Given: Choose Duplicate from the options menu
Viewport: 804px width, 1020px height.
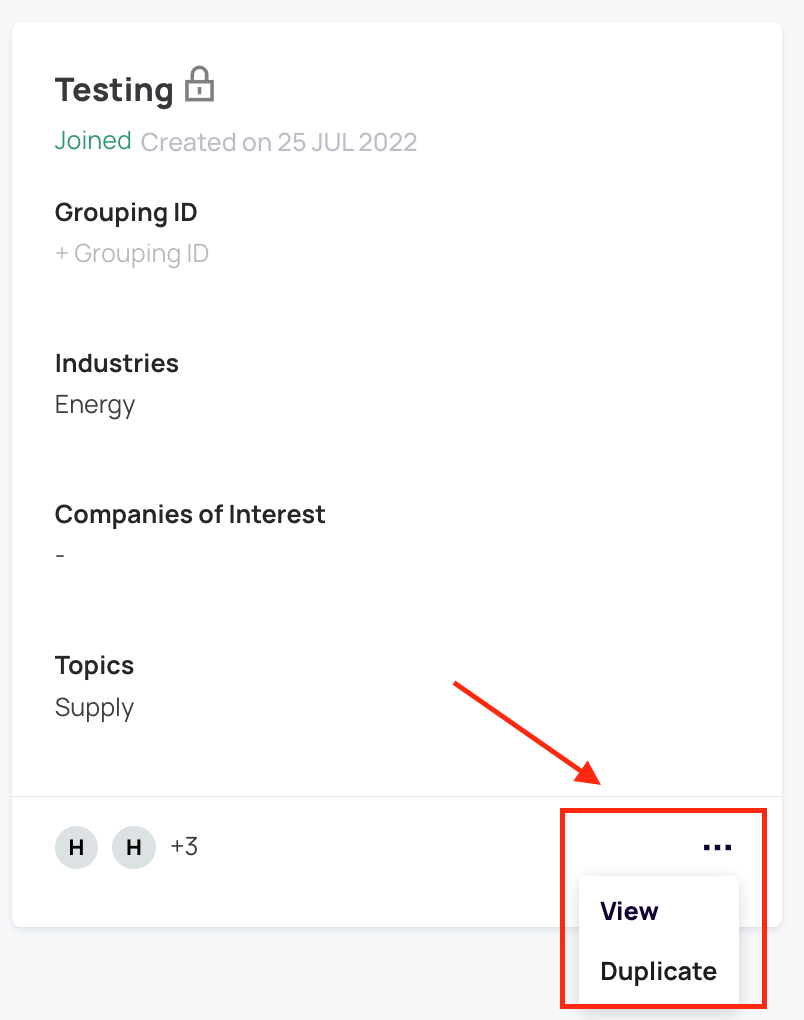Looking at the screenshot, I should click(658, 971).
